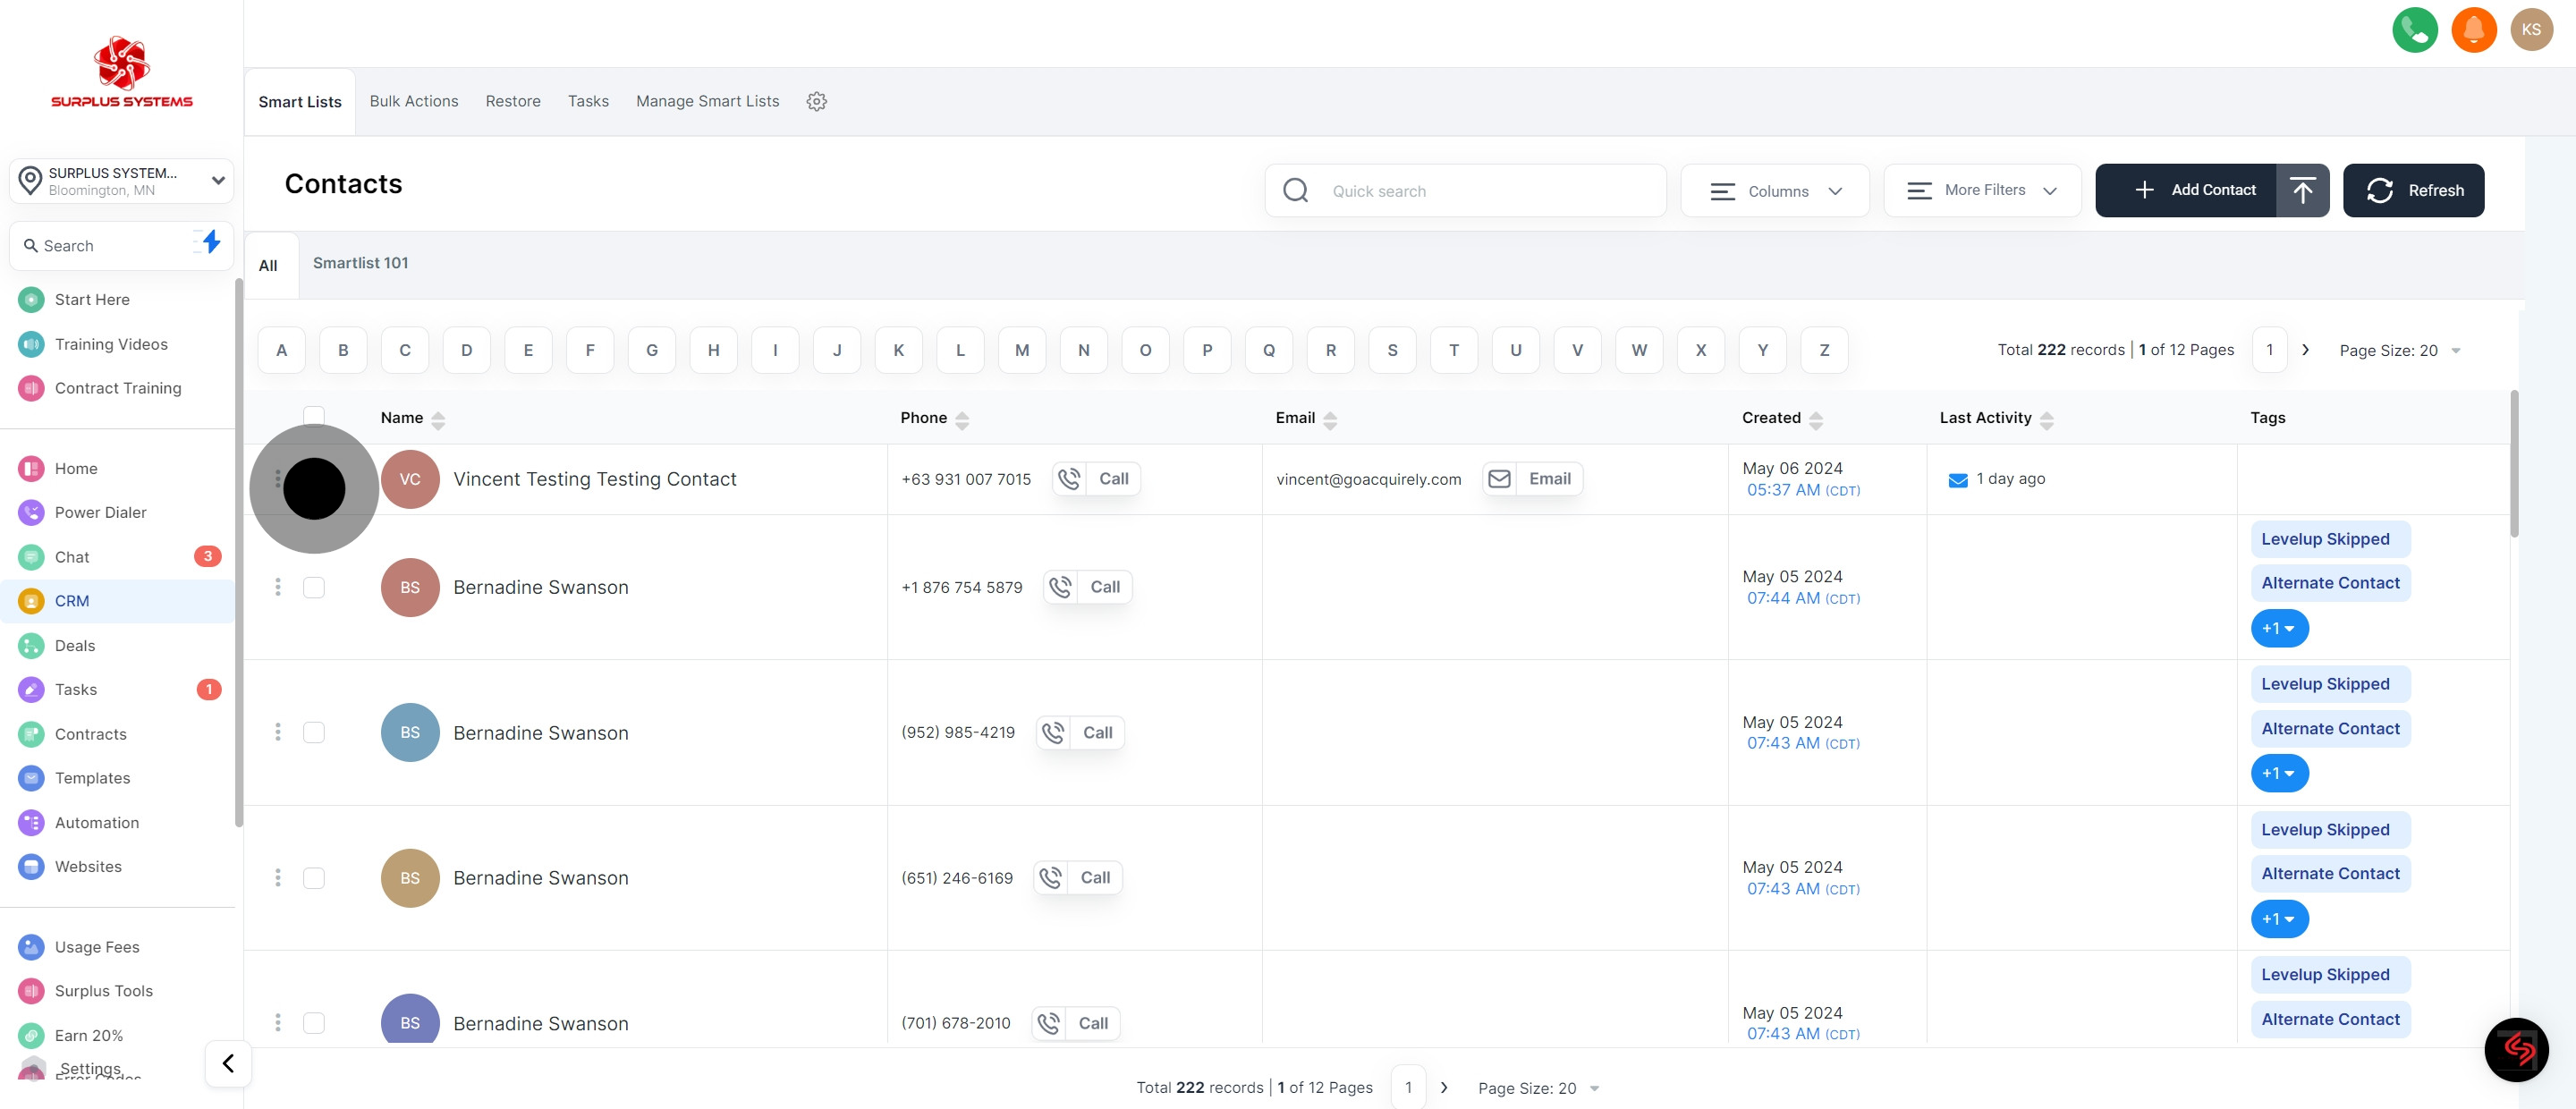Open the Smartlist 101 tab
The width and height of the screenshot is (2576, 1109).
click(360, 263)
